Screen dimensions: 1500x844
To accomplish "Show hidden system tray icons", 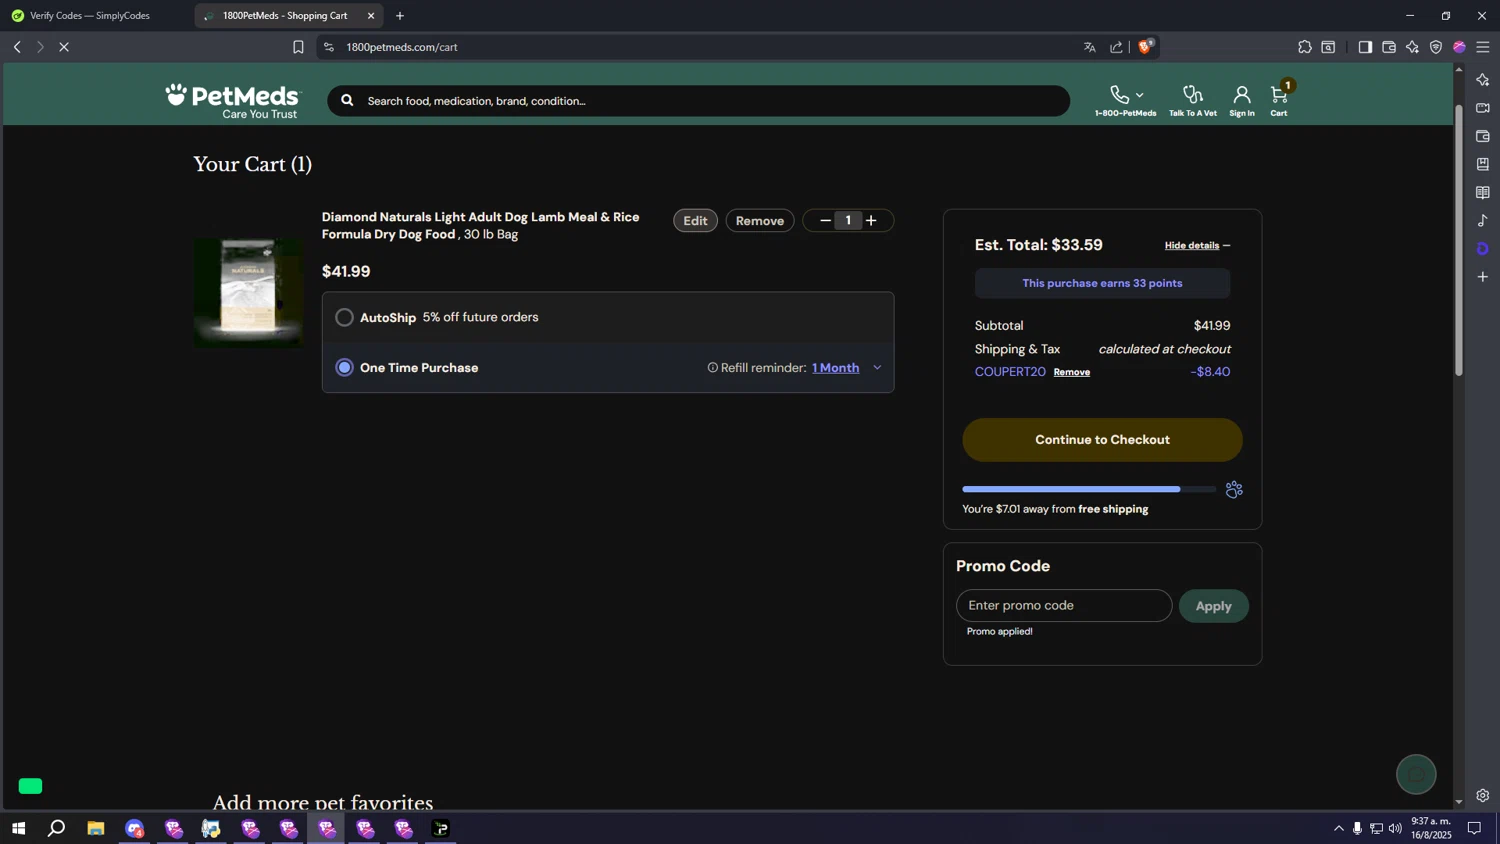I will pyautogui.click(x=1338, y=828).
